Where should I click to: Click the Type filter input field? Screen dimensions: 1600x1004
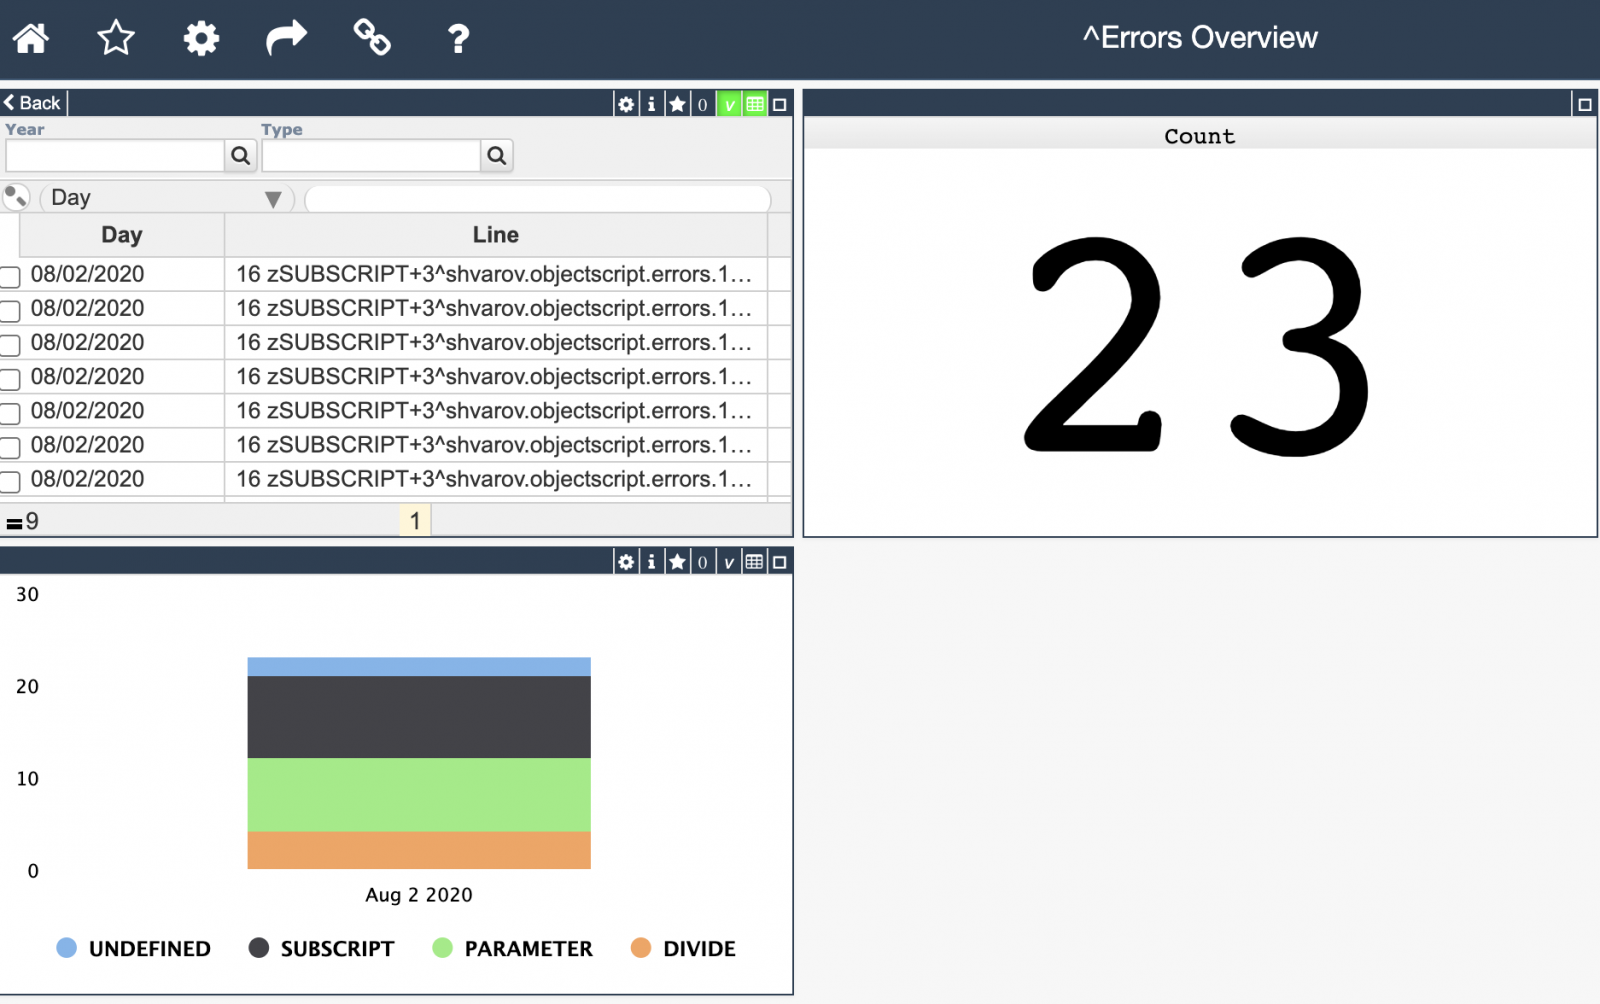pyautogui.click(x=371, y=155)
